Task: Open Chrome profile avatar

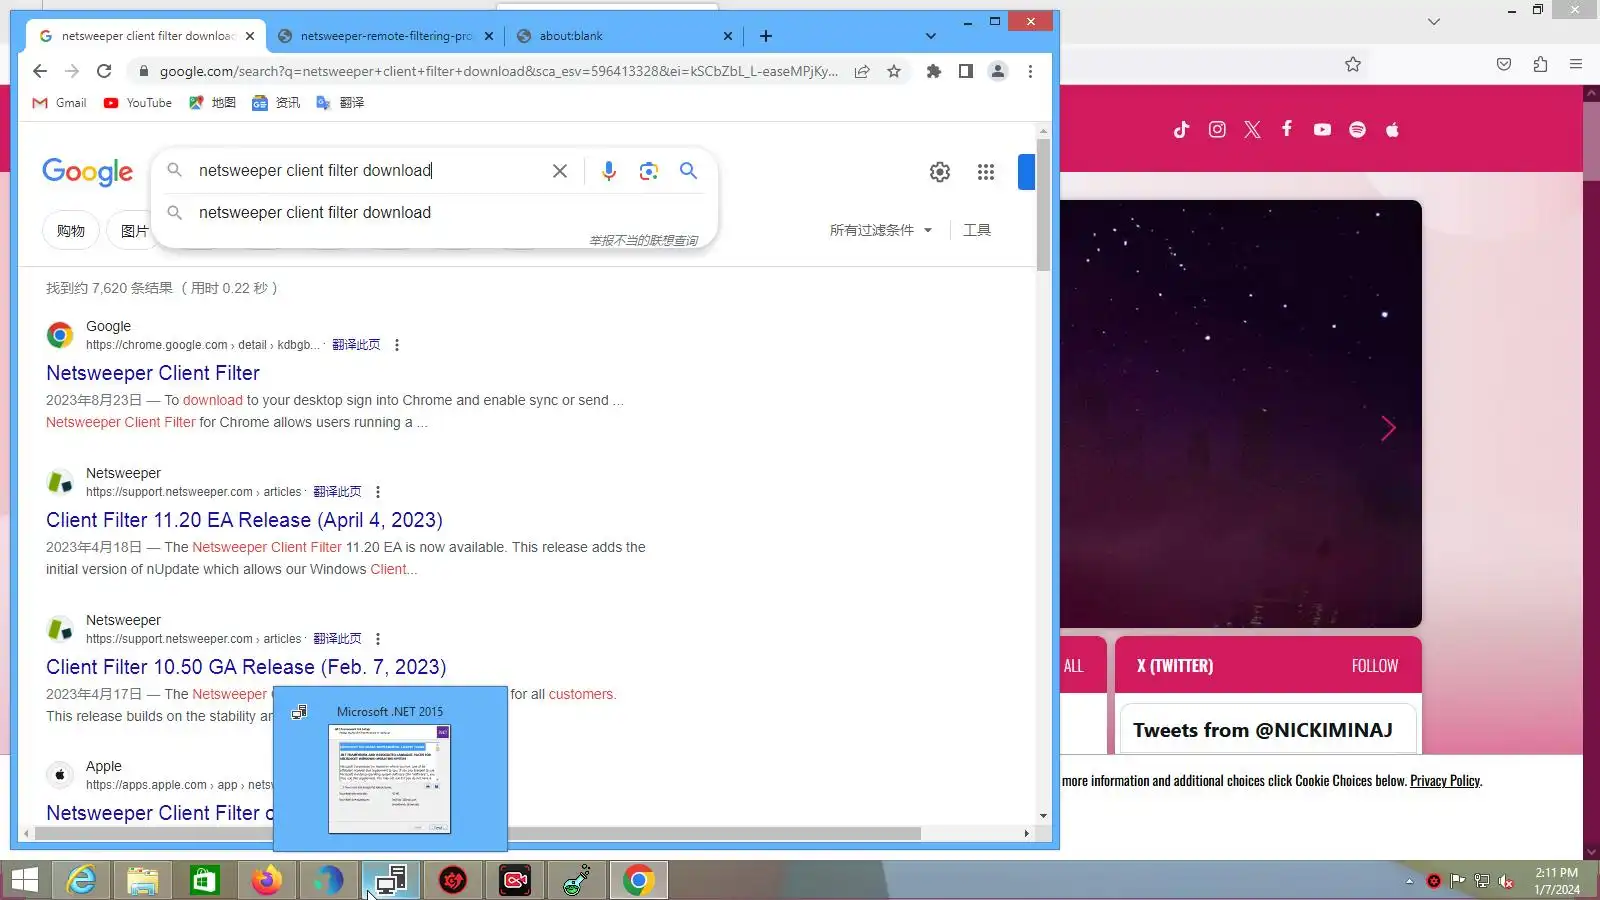Action: (998, 71)
